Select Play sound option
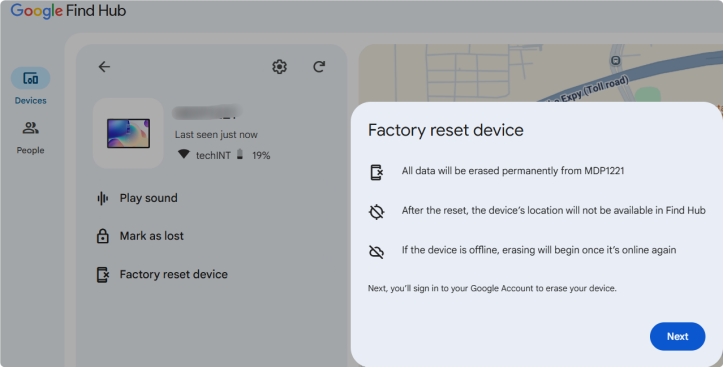 pos(138,198)
